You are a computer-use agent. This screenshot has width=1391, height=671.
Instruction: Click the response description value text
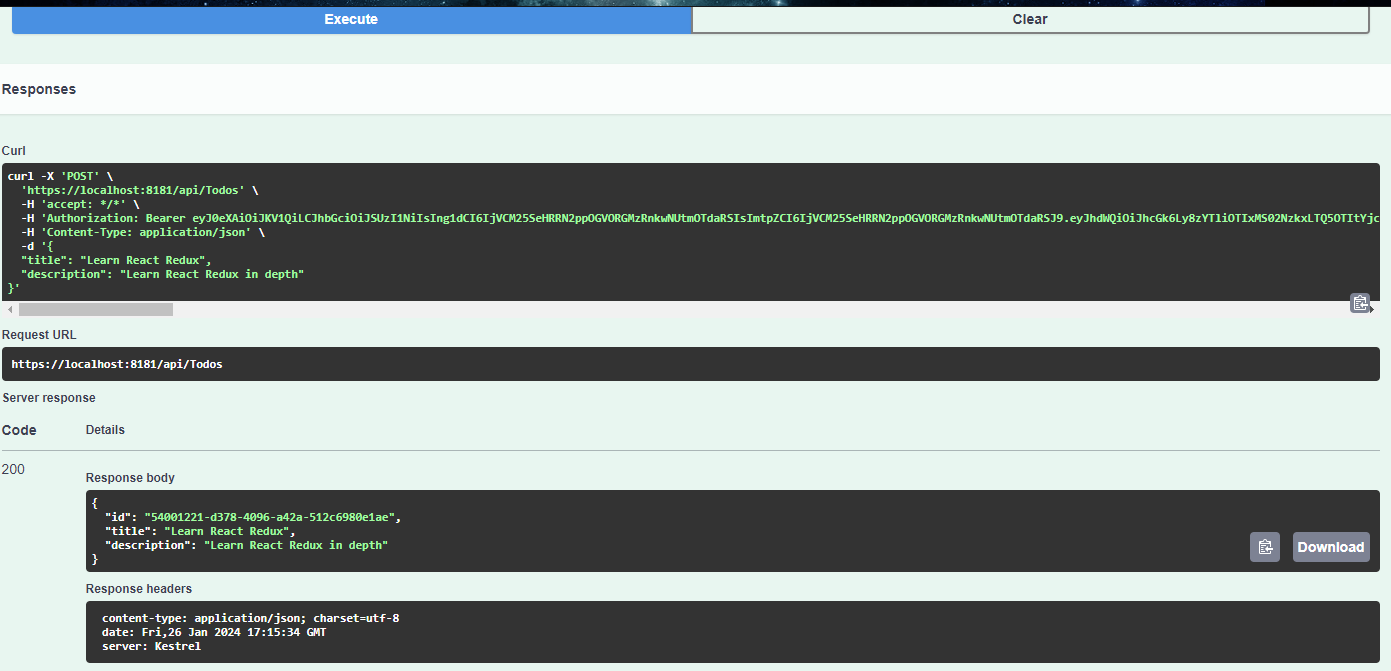pos(295,545)
